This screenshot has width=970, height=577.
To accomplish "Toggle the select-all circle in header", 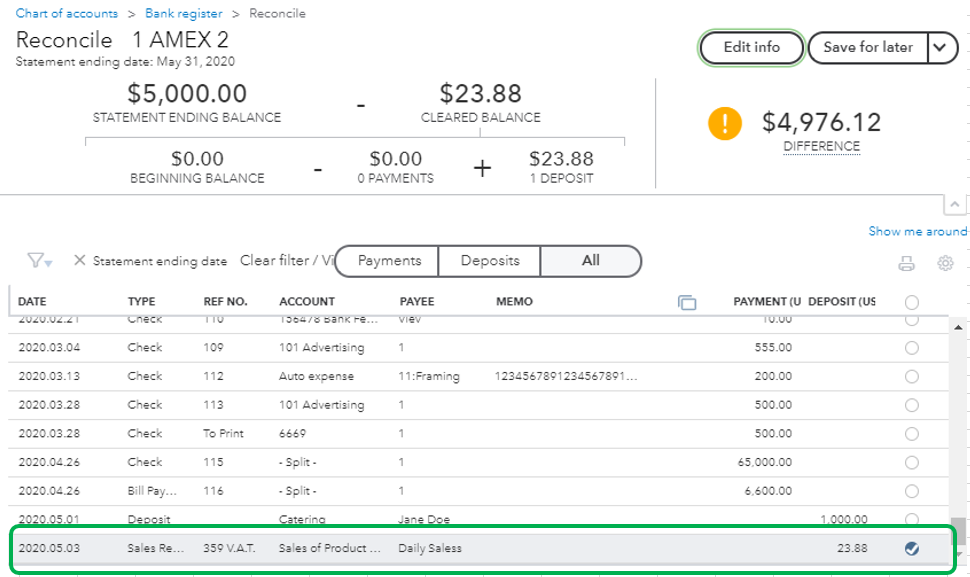I will (911, 302).
